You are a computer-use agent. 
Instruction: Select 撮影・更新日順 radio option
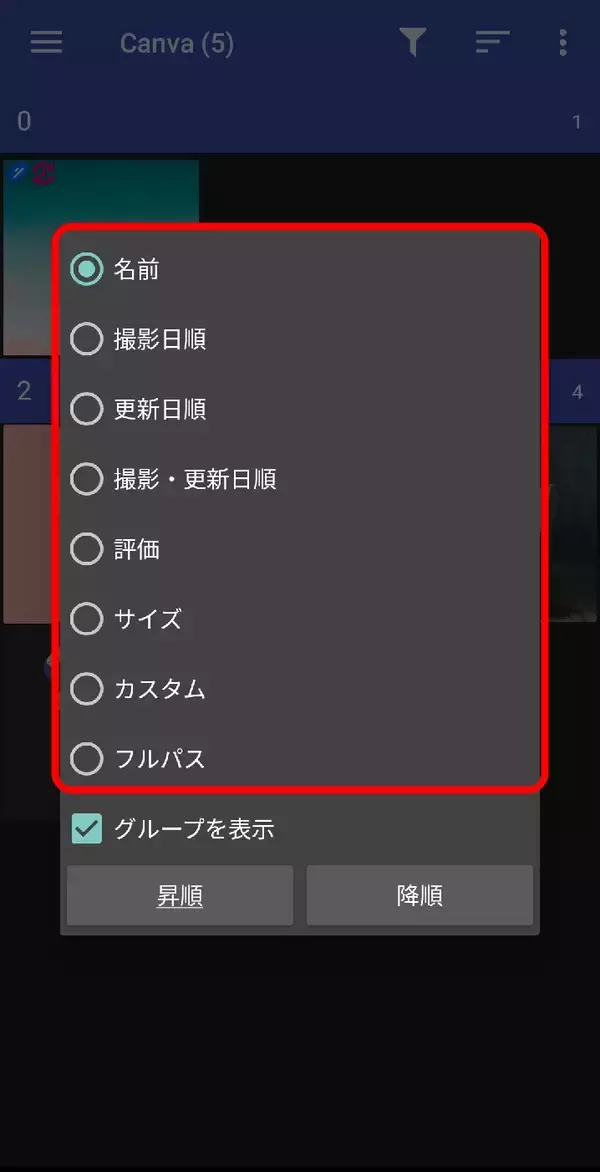pos(87,479)
